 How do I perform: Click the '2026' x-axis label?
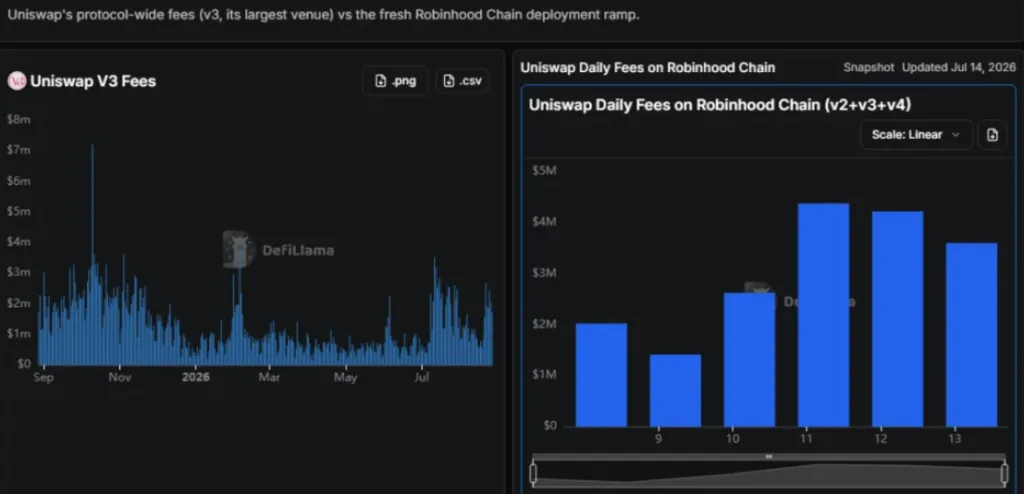point(195,377)
